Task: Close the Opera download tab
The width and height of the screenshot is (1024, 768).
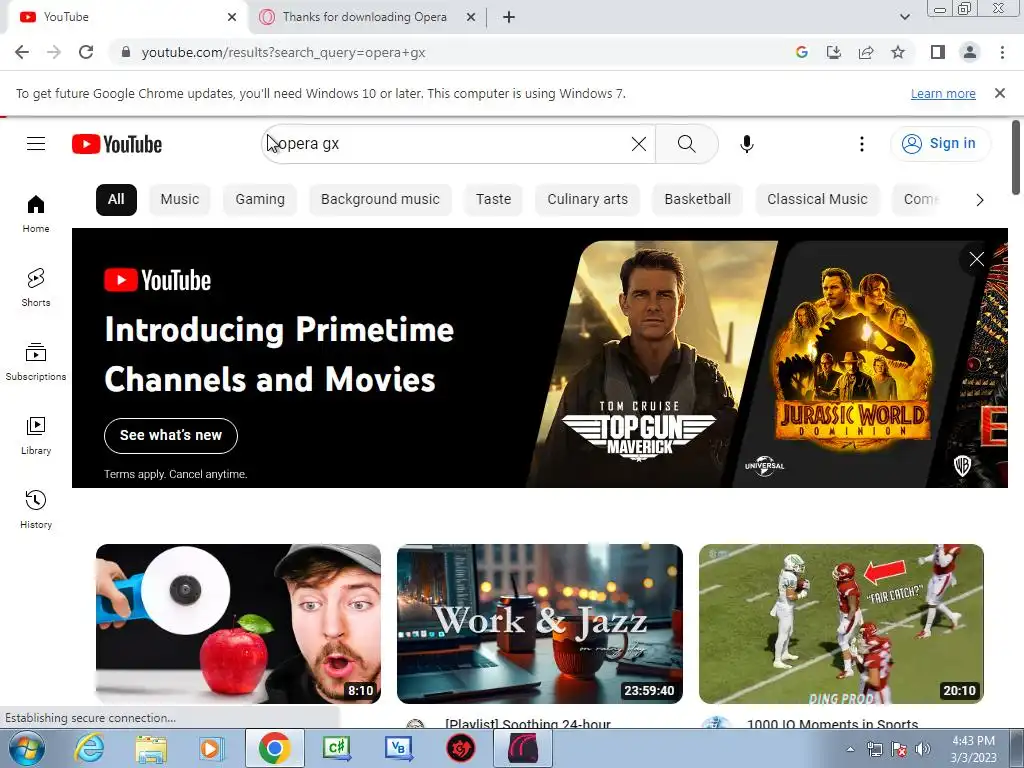Action: 470,17
